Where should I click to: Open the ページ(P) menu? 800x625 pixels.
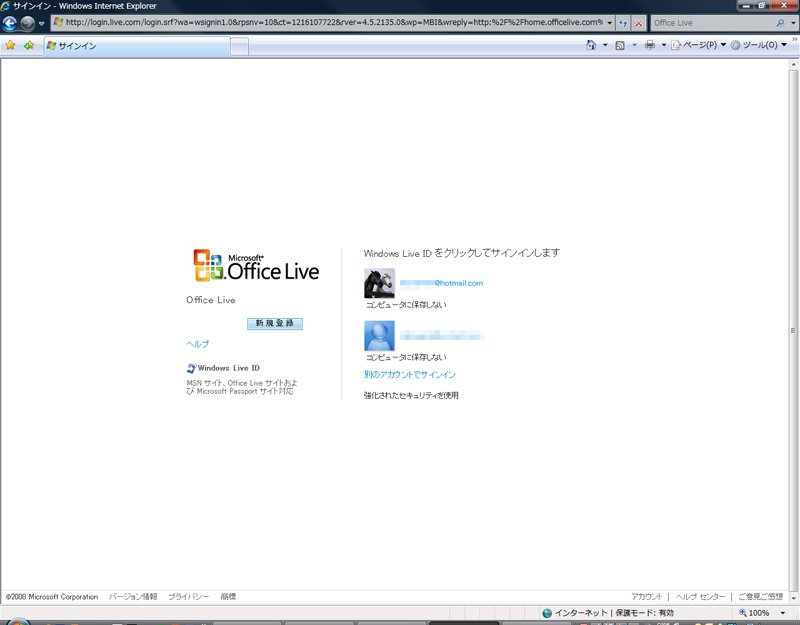coord(698,45)
